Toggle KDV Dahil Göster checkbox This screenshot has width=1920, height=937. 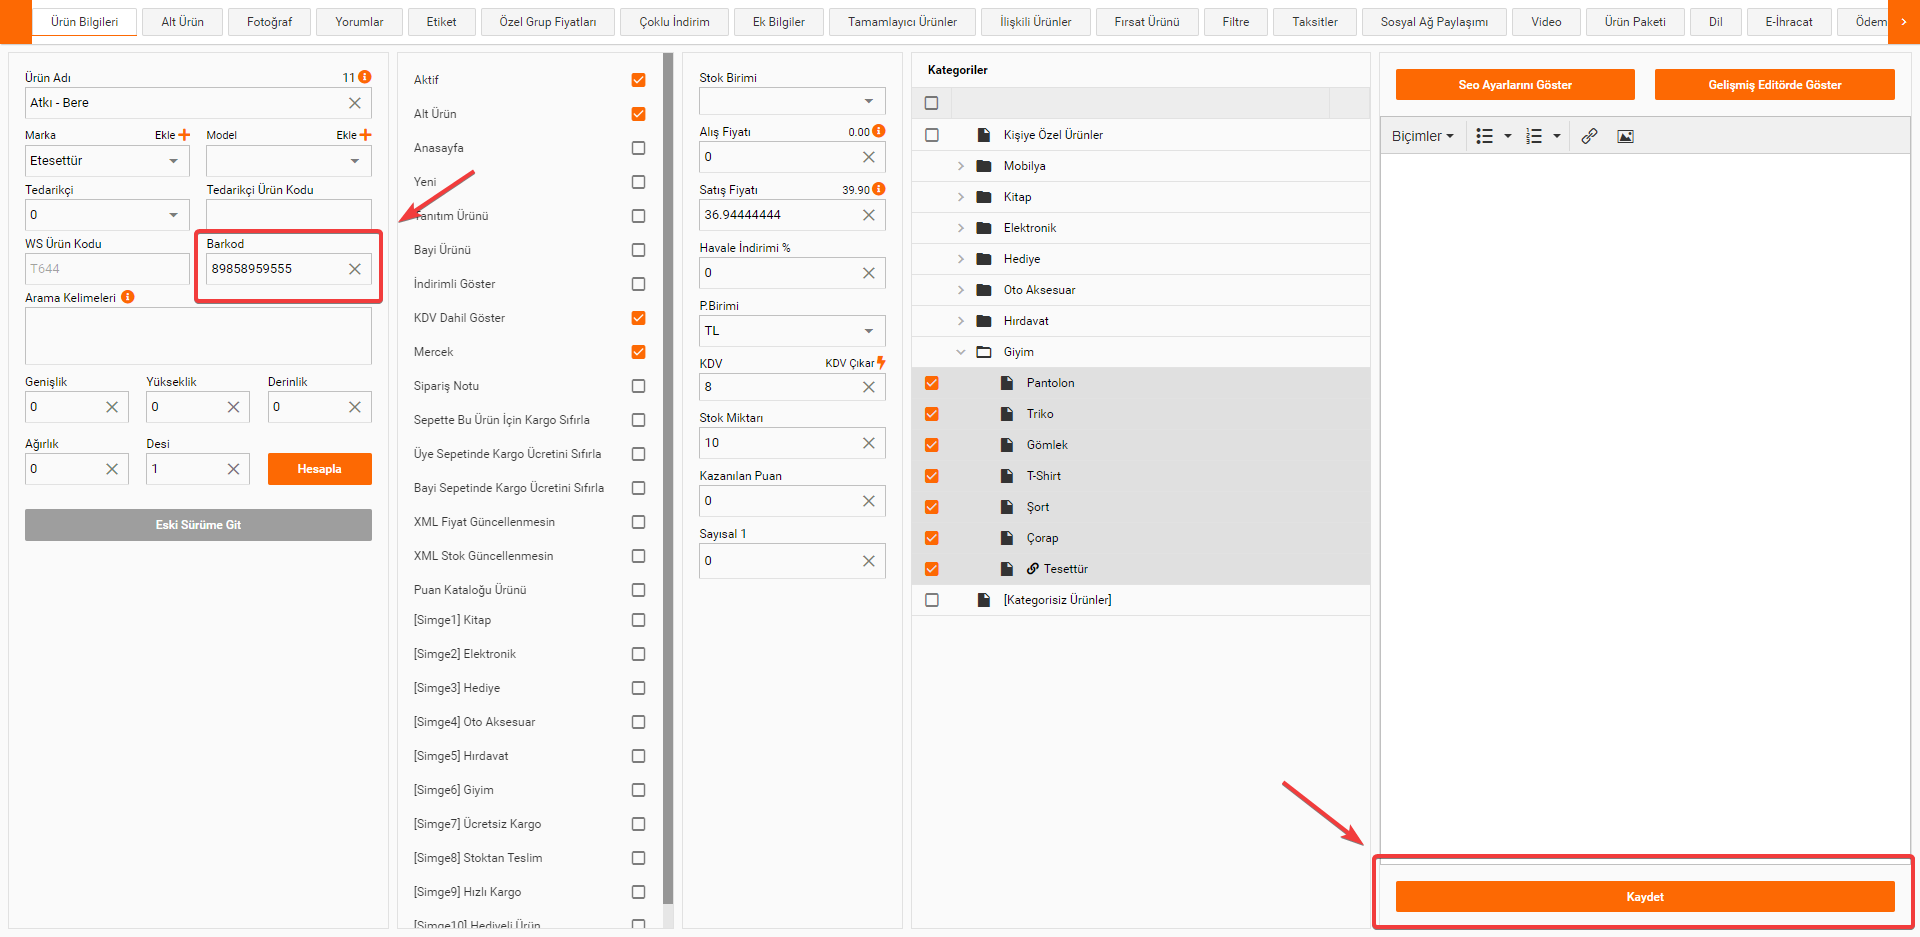638,318
